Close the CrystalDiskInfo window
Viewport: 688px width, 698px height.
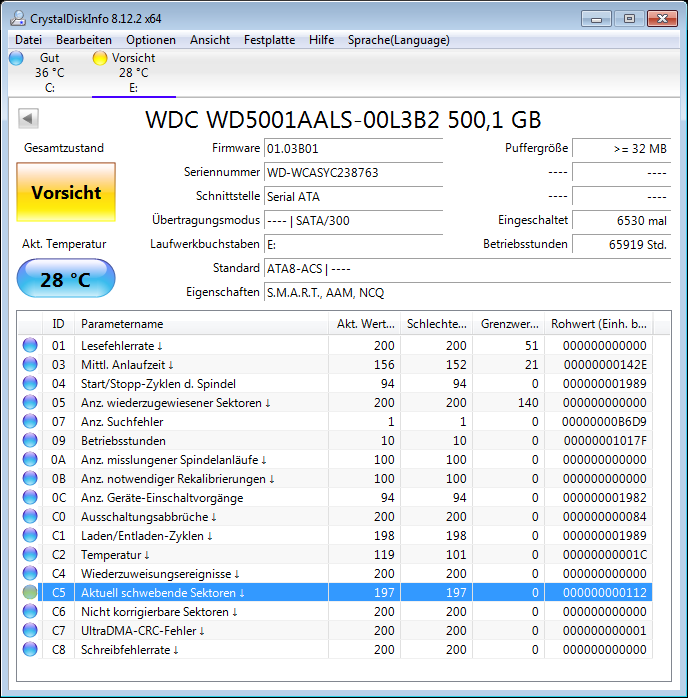click(x=663, y=19)
